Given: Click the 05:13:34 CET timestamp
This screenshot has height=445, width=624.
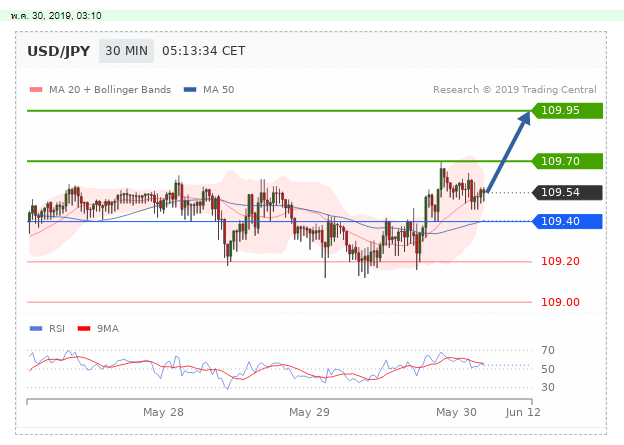Looking at the screenshot, I should click(x=204, y=51).
